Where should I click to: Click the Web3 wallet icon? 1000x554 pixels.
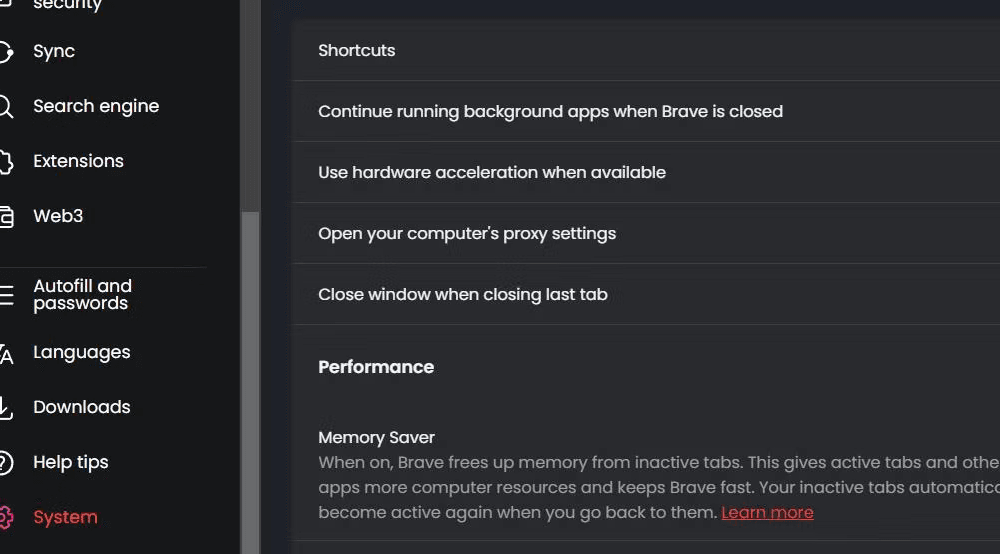coord(6,216)
